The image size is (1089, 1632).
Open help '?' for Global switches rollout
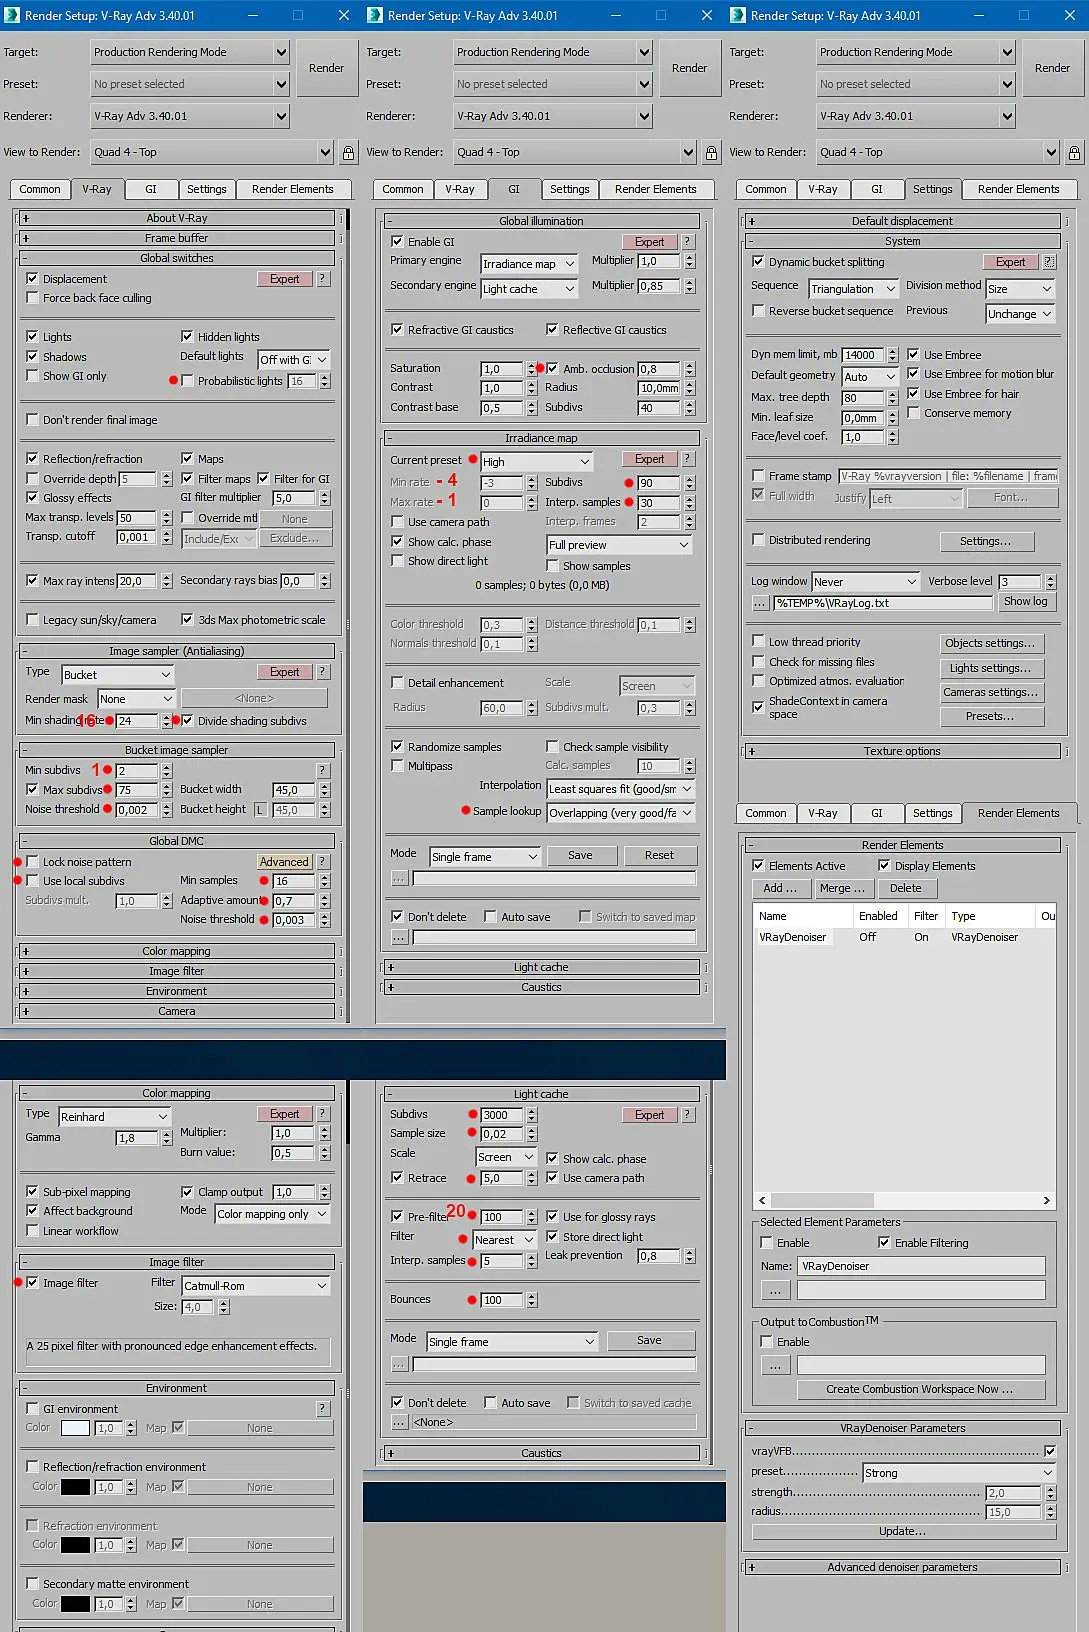tap(323, 279)
